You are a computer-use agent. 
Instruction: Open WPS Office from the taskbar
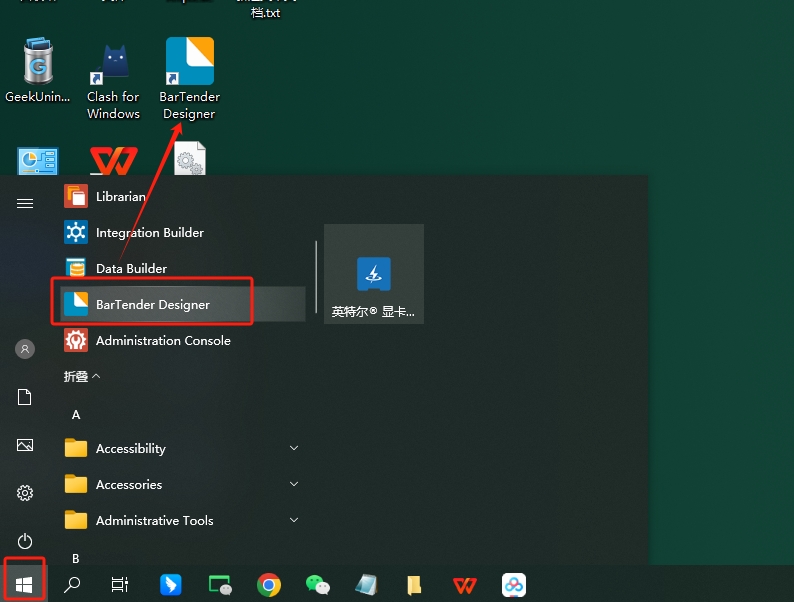(465, 585)
